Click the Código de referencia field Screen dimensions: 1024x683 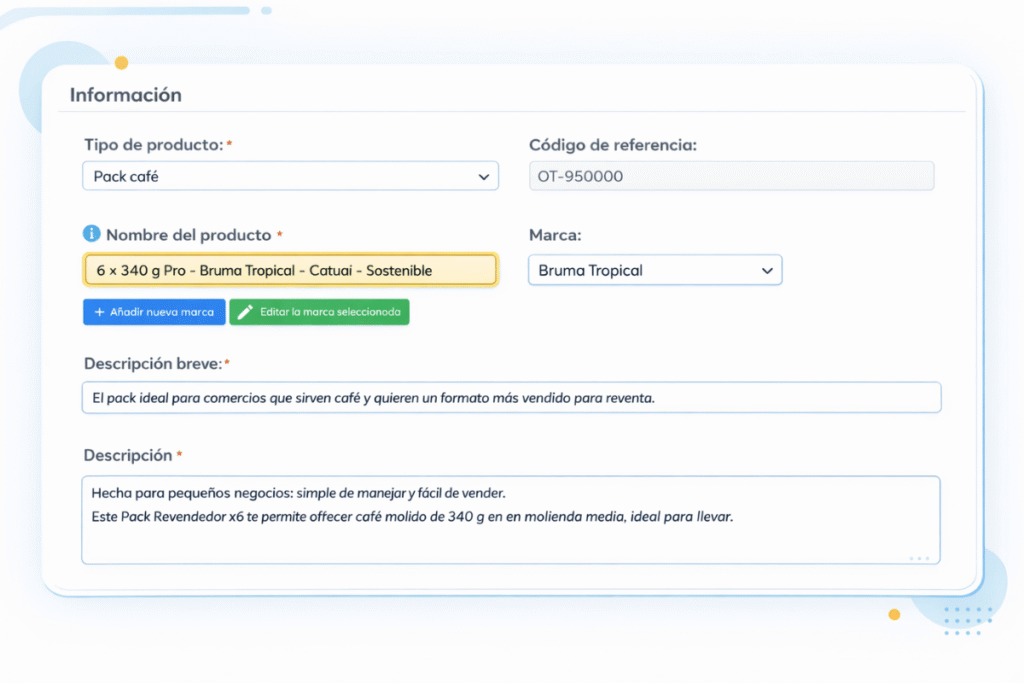pos(731,176)
